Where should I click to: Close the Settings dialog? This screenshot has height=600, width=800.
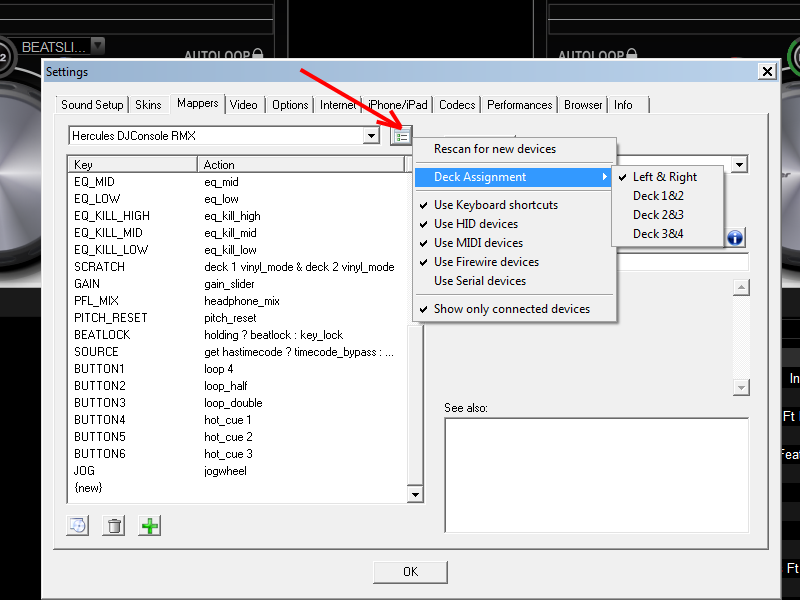click(x=767, y=71)
